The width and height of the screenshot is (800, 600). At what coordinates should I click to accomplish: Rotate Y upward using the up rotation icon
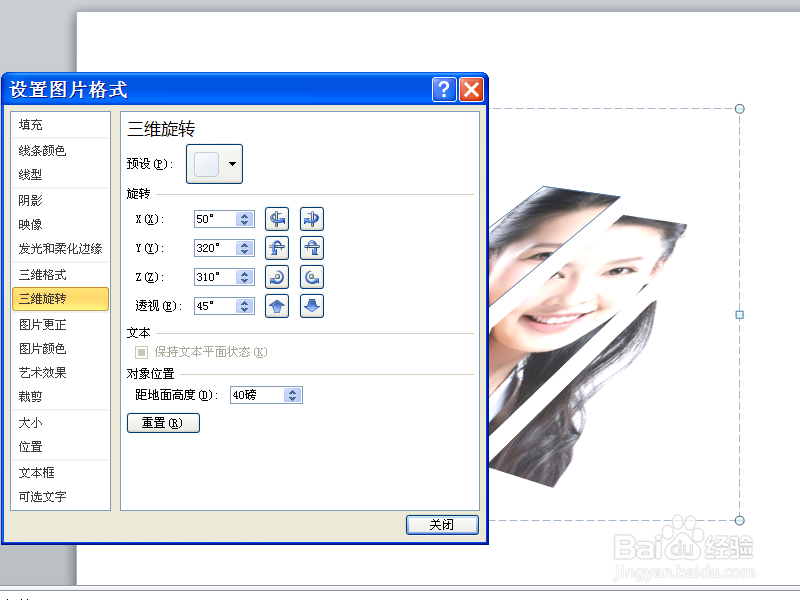(277, 248)
